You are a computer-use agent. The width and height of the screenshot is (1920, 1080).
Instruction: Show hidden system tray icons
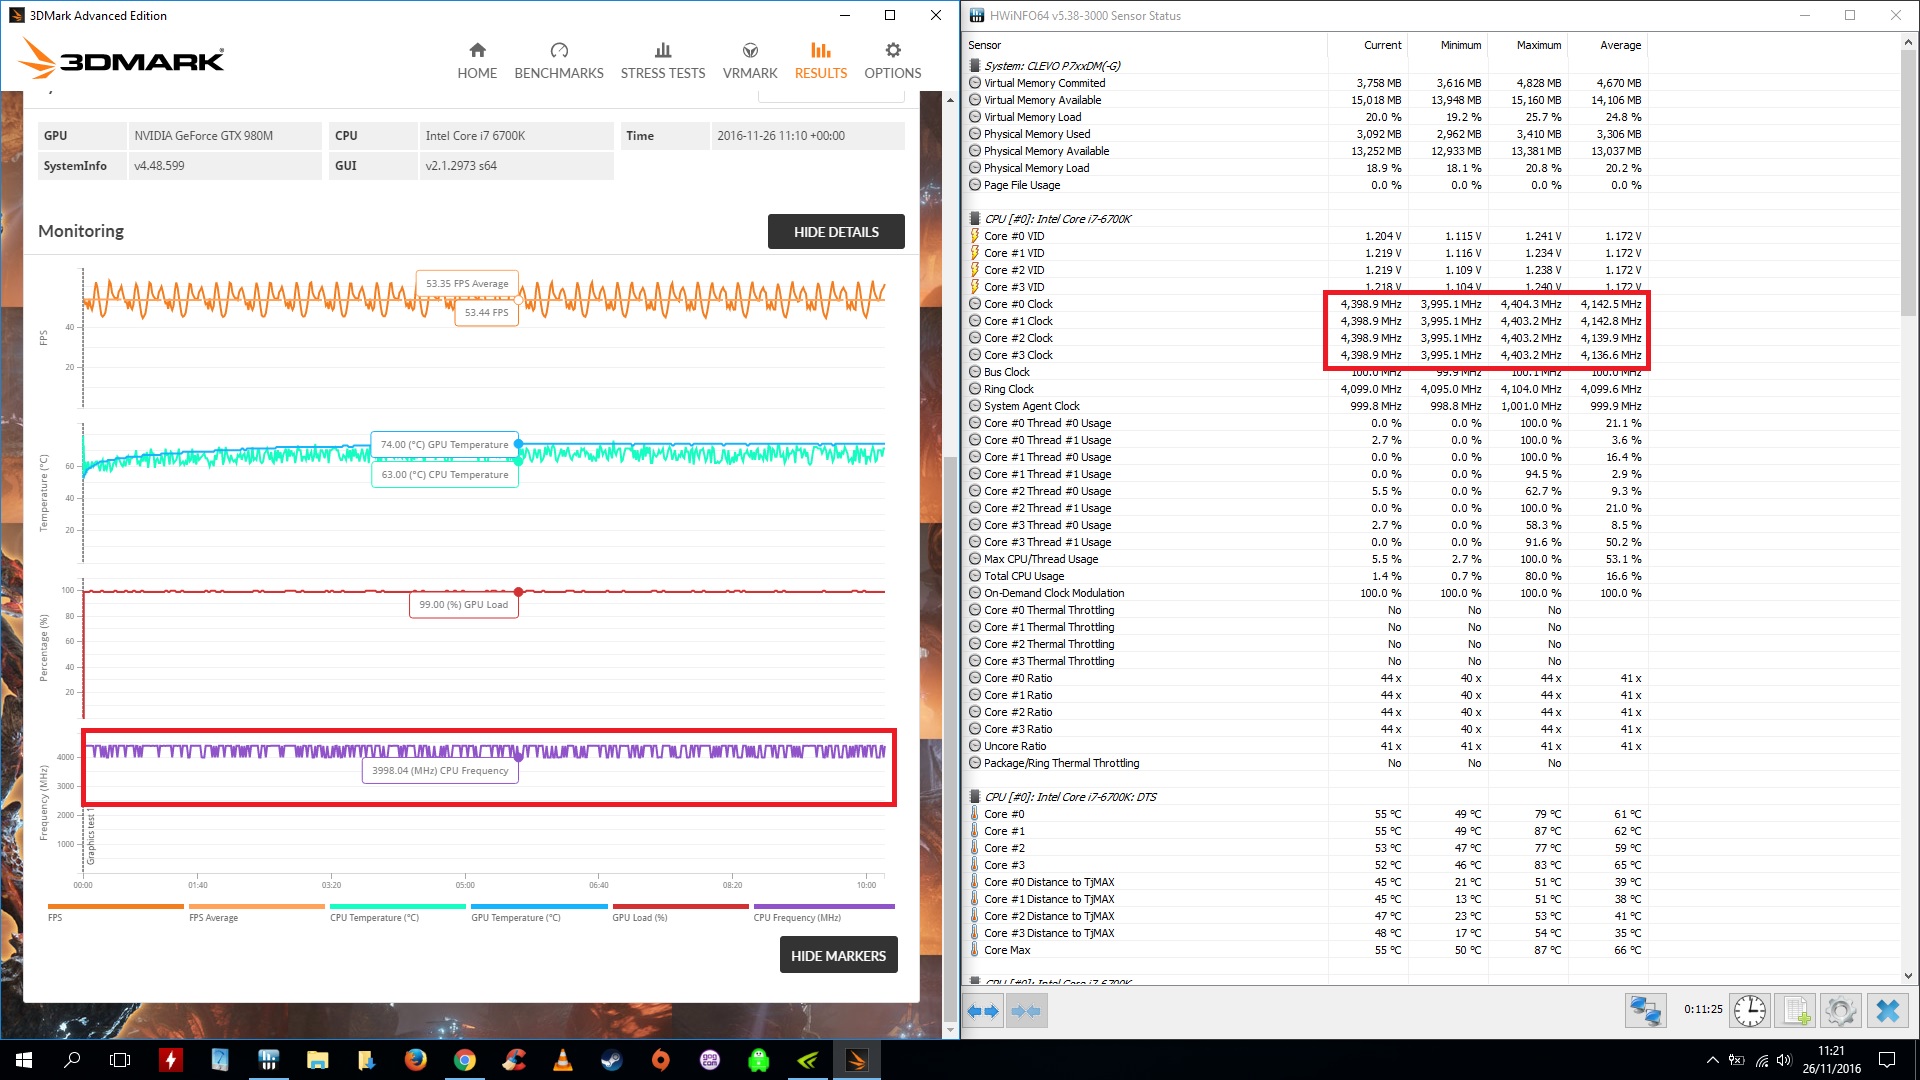pos(1712,1060)
